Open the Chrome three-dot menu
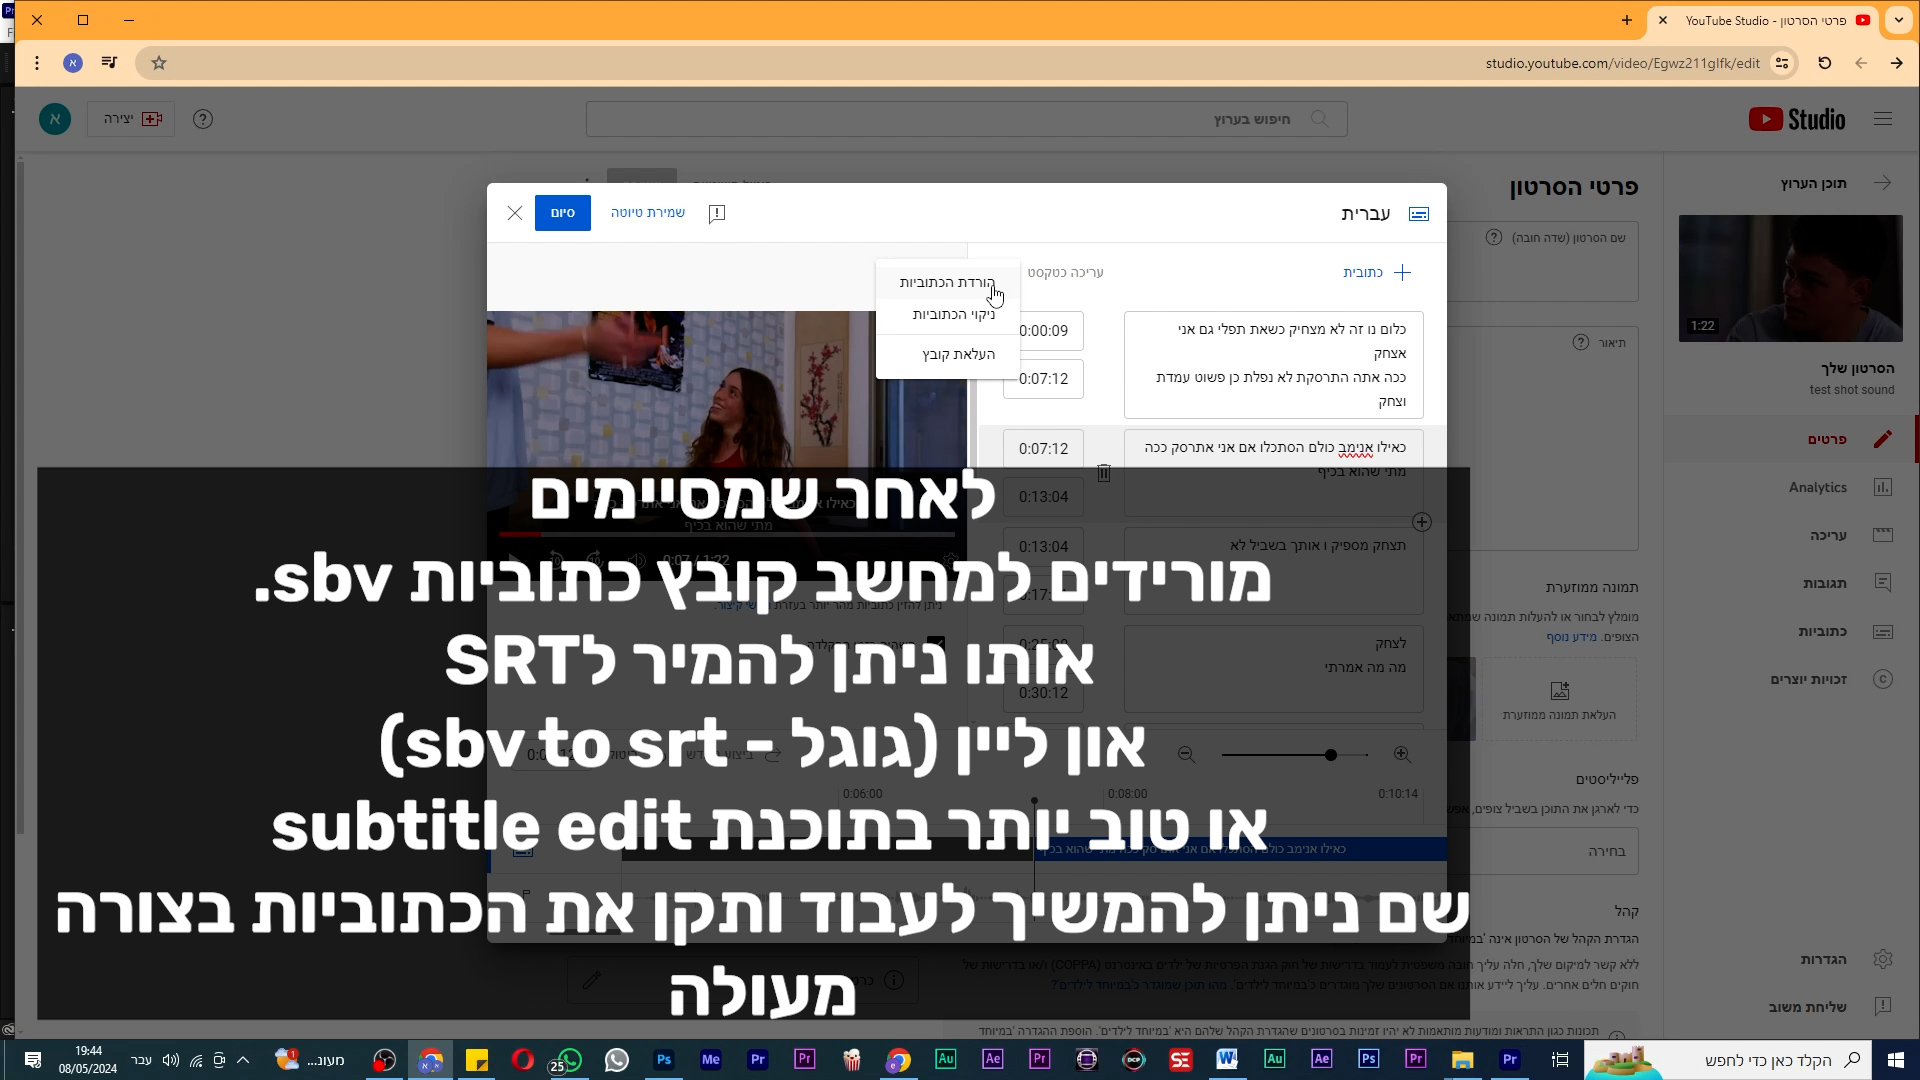 (x=37, y=63)
